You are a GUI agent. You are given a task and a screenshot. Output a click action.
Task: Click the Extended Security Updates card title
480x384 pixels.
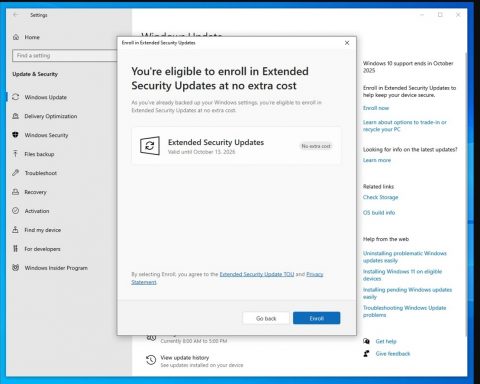[216, 142]
